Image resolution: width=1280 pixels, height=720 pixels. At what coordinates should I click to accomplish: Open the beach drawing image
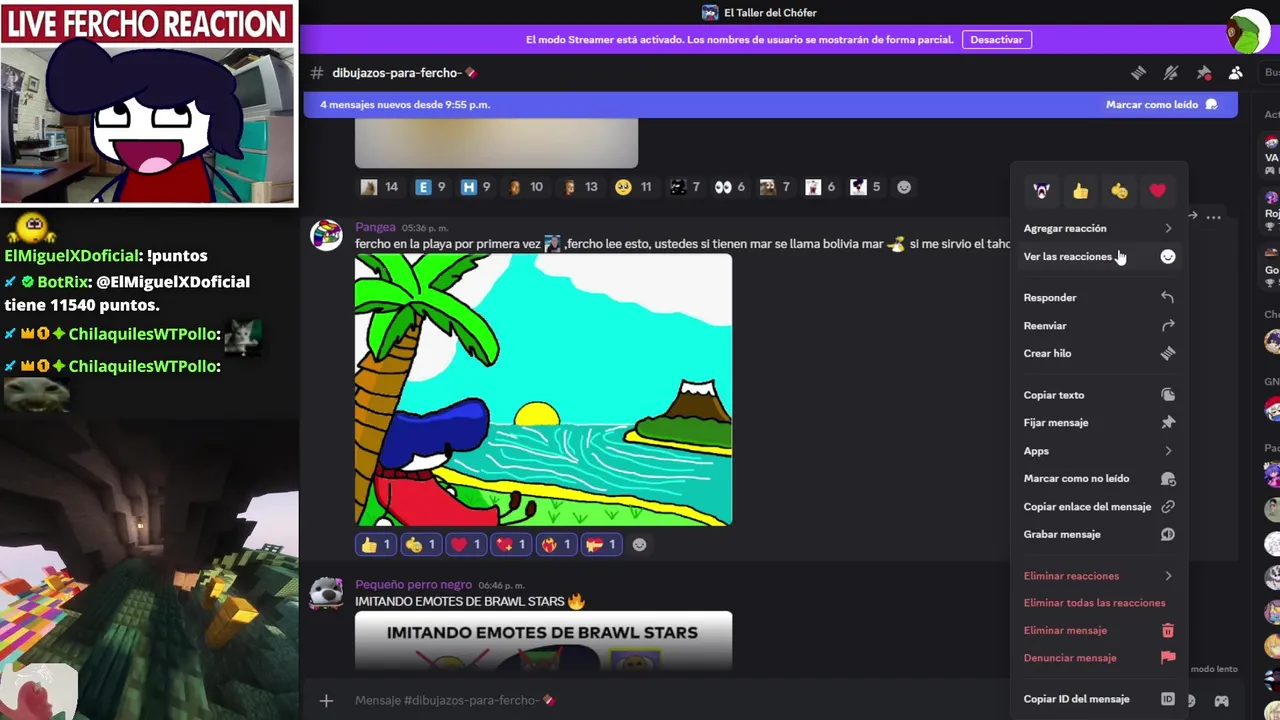(x=543, y=390)
